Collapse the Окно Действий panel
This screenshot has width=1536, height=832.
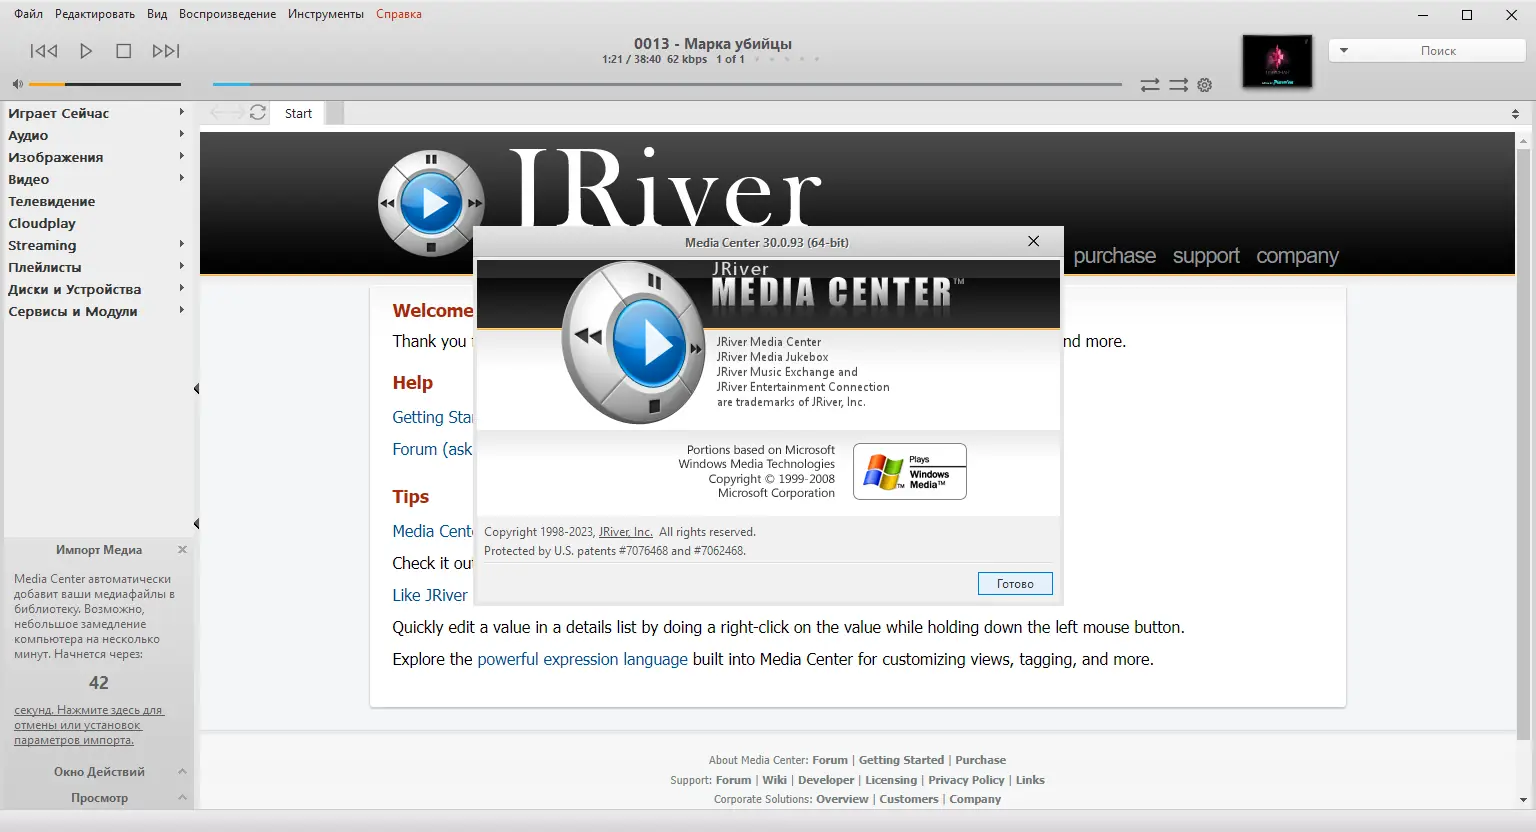[x=181, y=771]
